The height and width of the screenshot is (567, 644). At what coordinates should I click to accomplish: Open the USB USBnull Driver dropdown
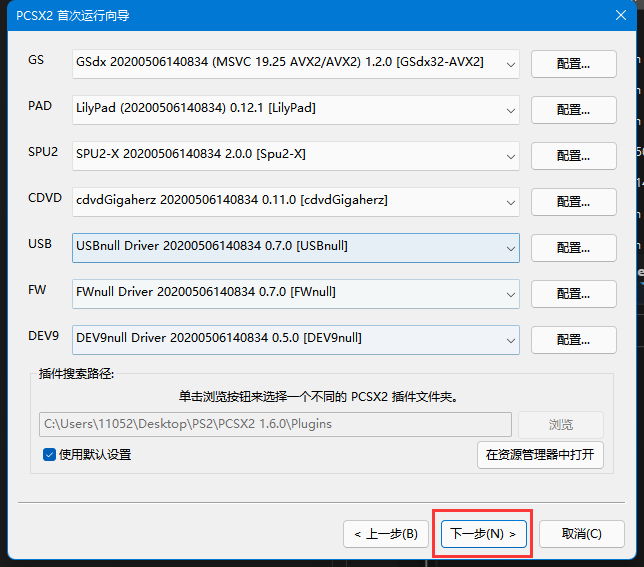click(x=296, y=248)
